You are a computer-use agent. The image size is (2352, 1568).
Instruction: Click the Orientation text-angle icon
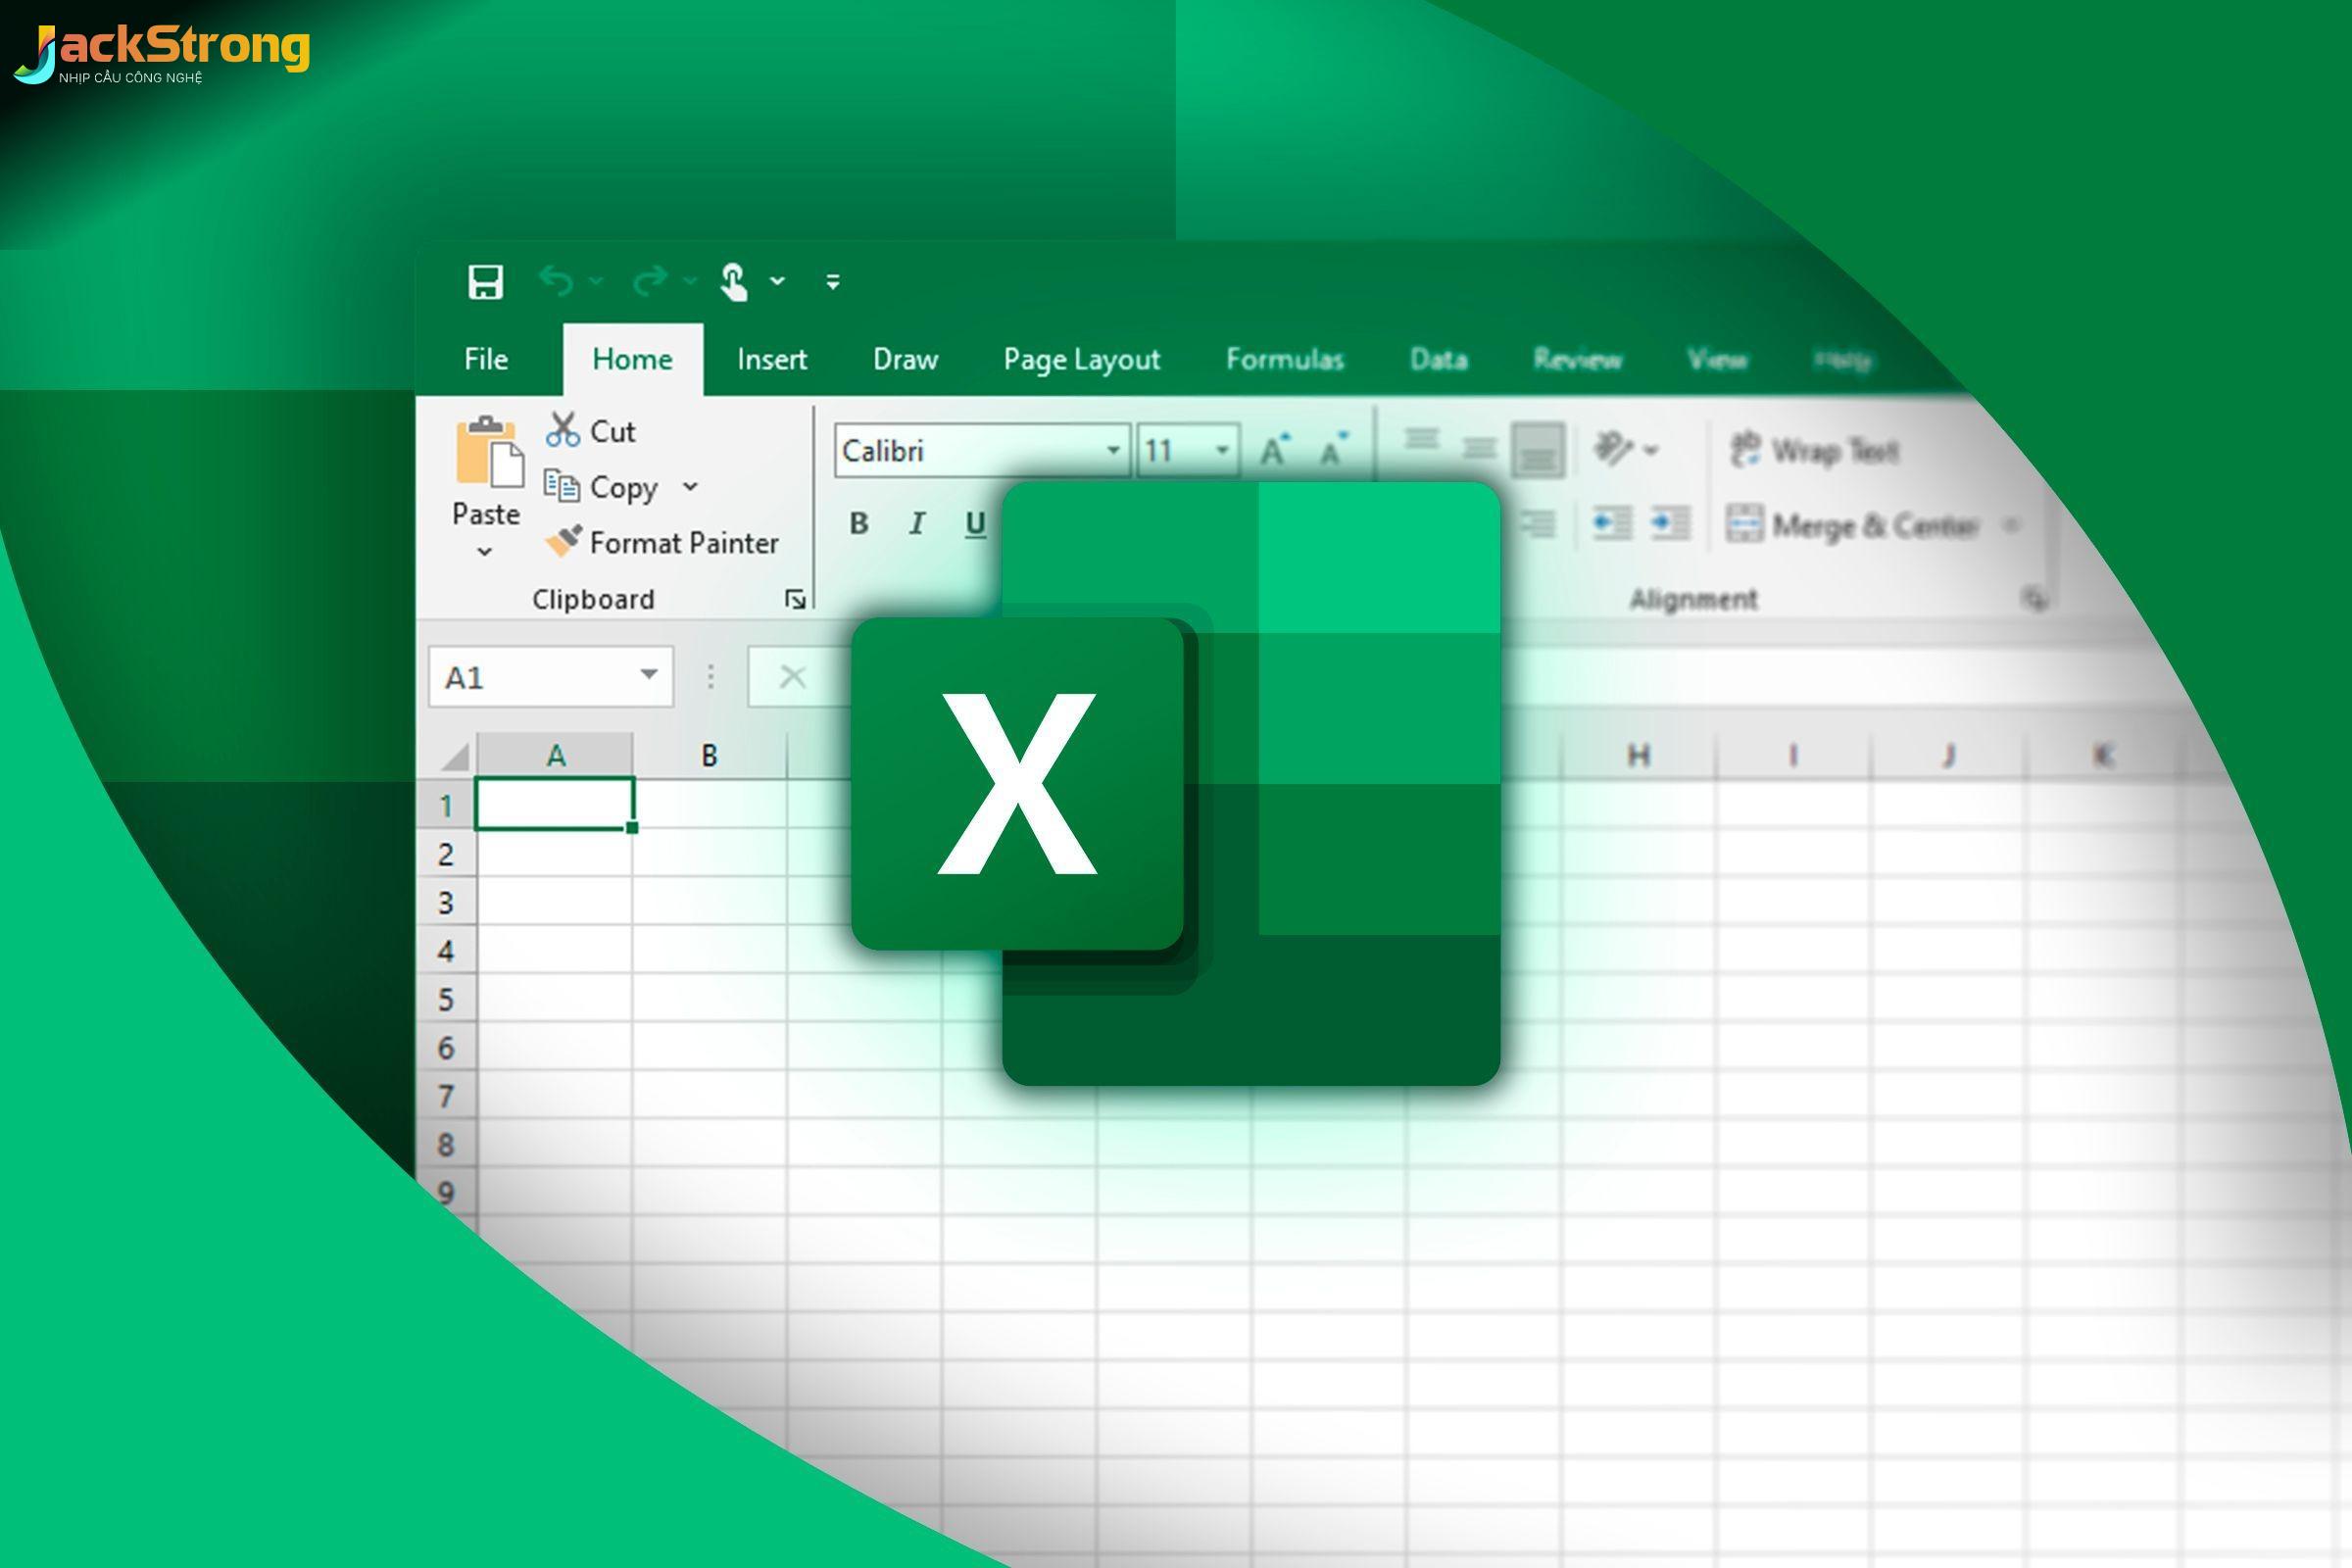1614,448
